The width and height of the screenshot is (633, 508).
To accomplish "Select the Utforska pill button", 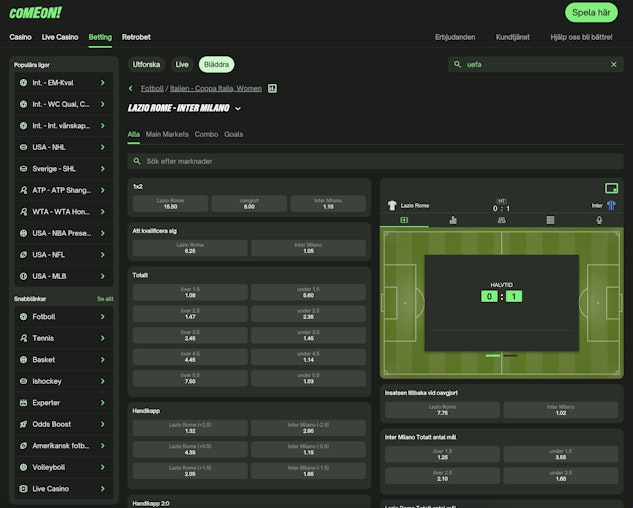I will point(146,65).
